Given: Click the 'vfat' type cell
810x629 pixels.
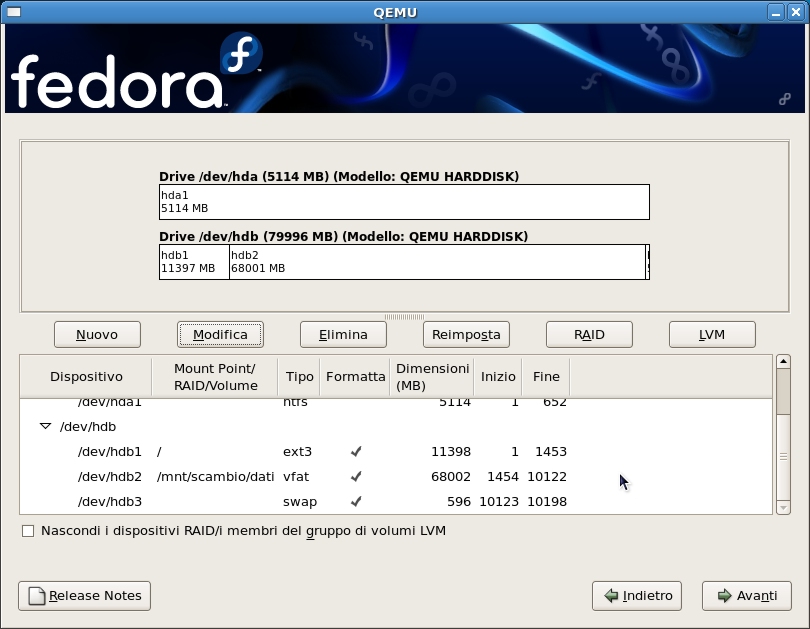Looking at the screenshot, I should coord(296,476).
